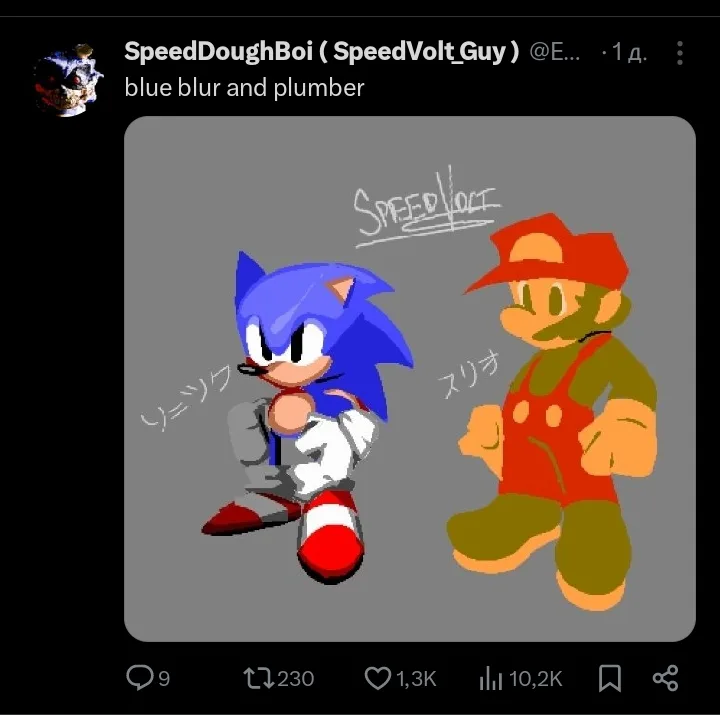Image resolution: width=720 pixels, height=715 pixels.
Task: Open the three-dot more options menu
Action: click(680, 53)
